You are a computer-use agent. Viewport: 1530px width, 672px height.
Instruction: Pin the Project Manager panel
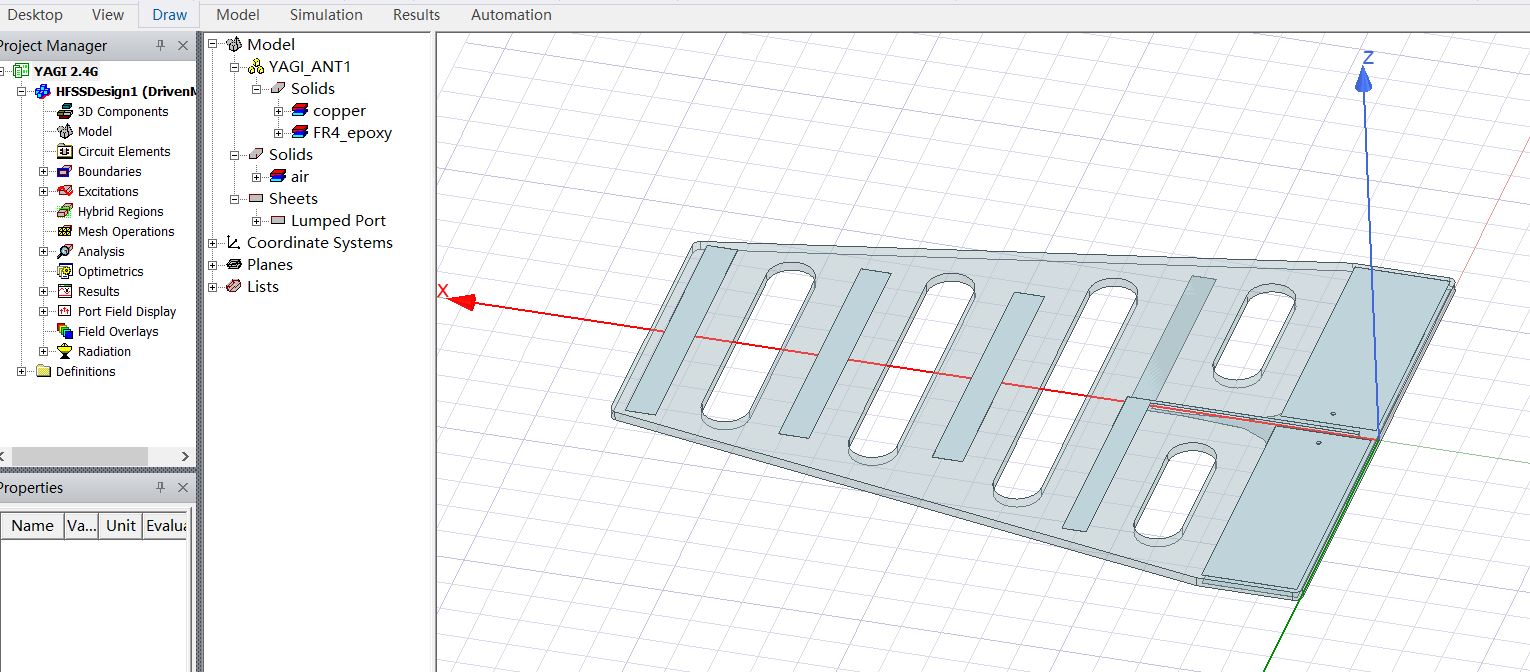pos(160,46)
